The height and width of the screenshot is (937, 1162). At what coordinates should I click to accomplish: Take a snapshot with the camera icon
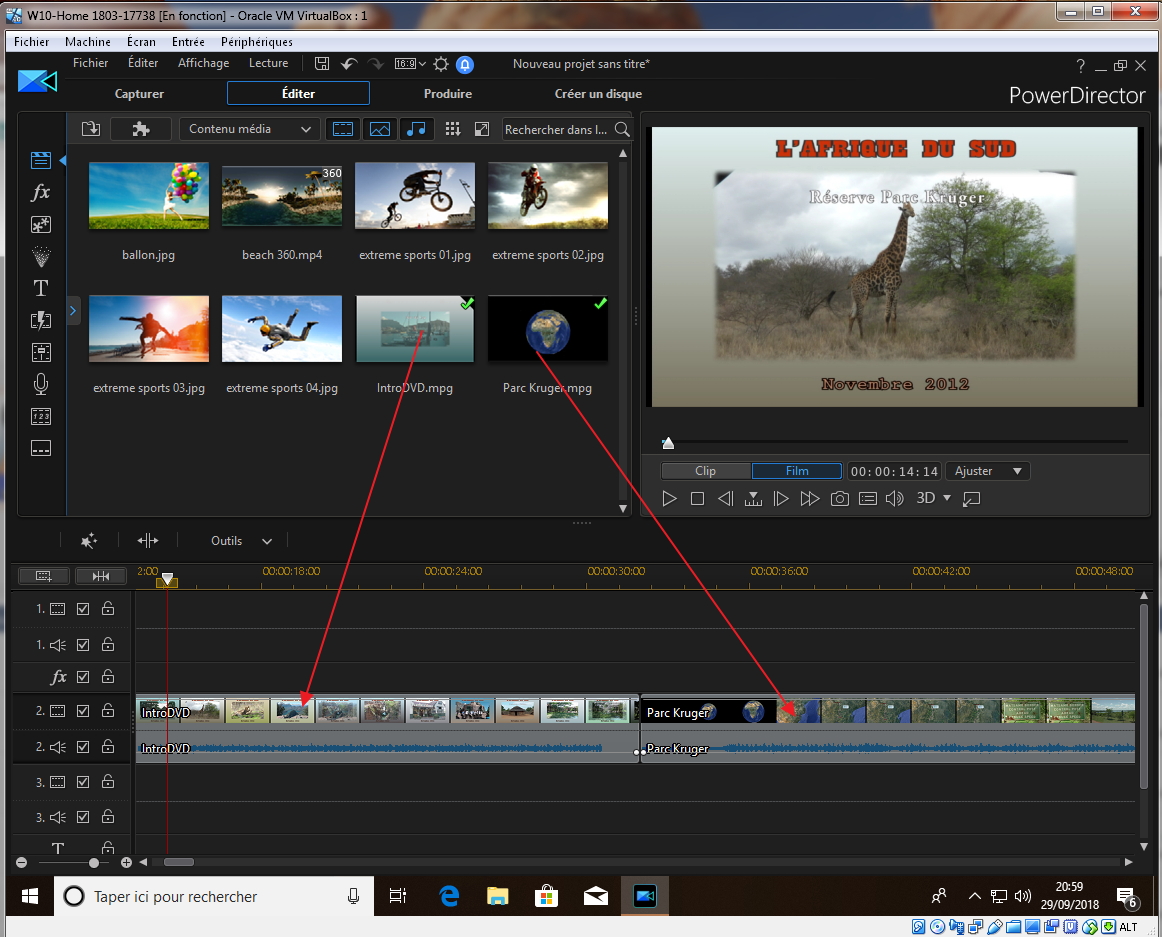pos(840,498)
